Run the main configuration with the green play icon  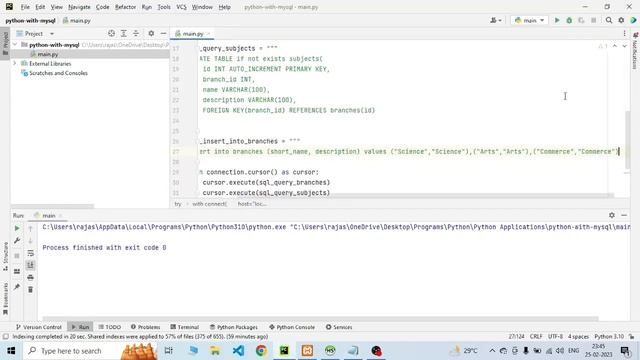coord(557,20)
